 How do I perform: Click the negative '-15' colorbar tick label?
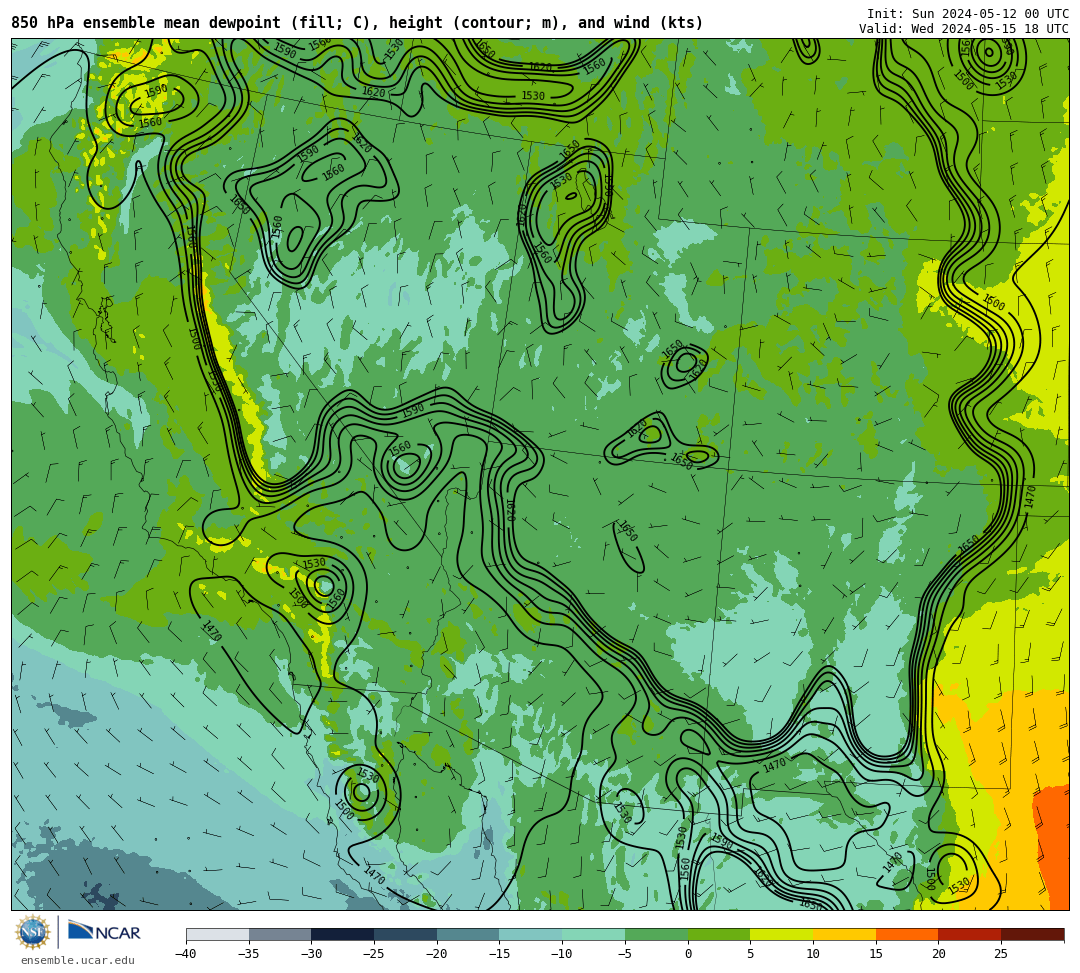coord(499,954)
